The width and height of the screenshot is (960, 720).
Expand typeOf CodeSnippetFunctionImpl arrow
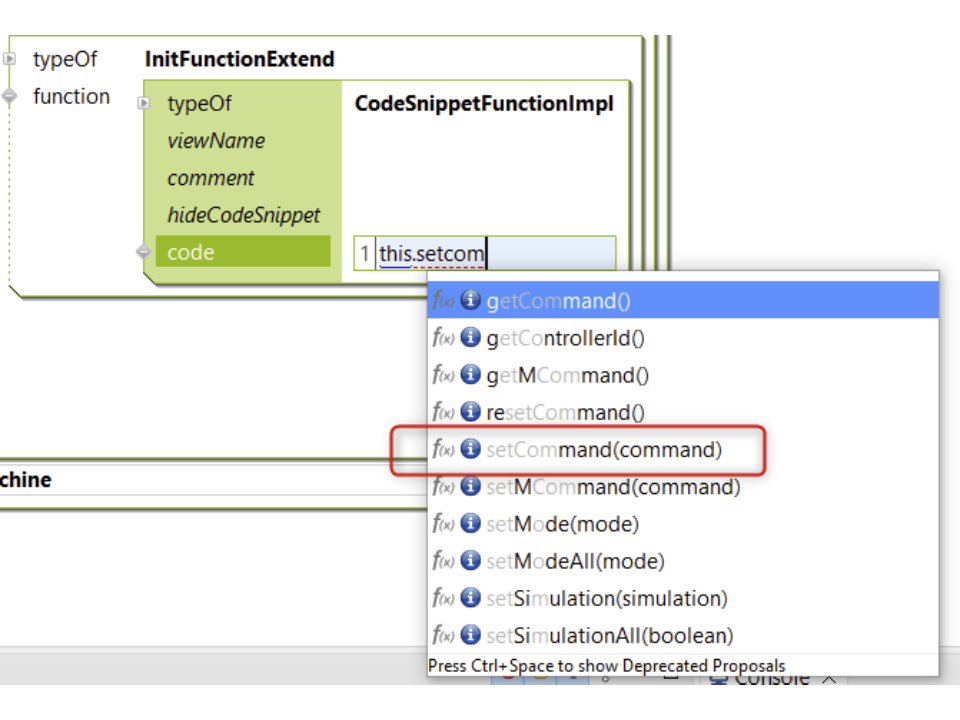[x=144, y=104]
